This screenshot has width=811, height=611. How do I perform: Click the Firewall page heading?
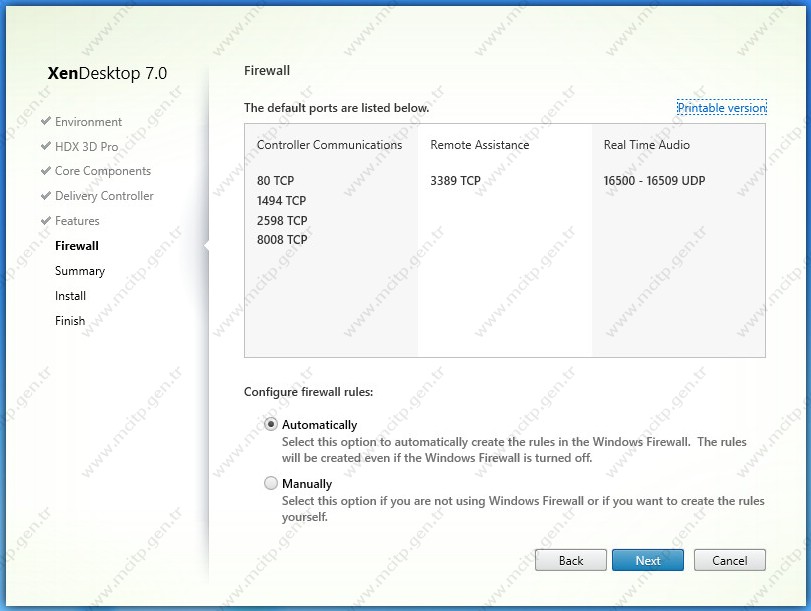pos(267,70)
